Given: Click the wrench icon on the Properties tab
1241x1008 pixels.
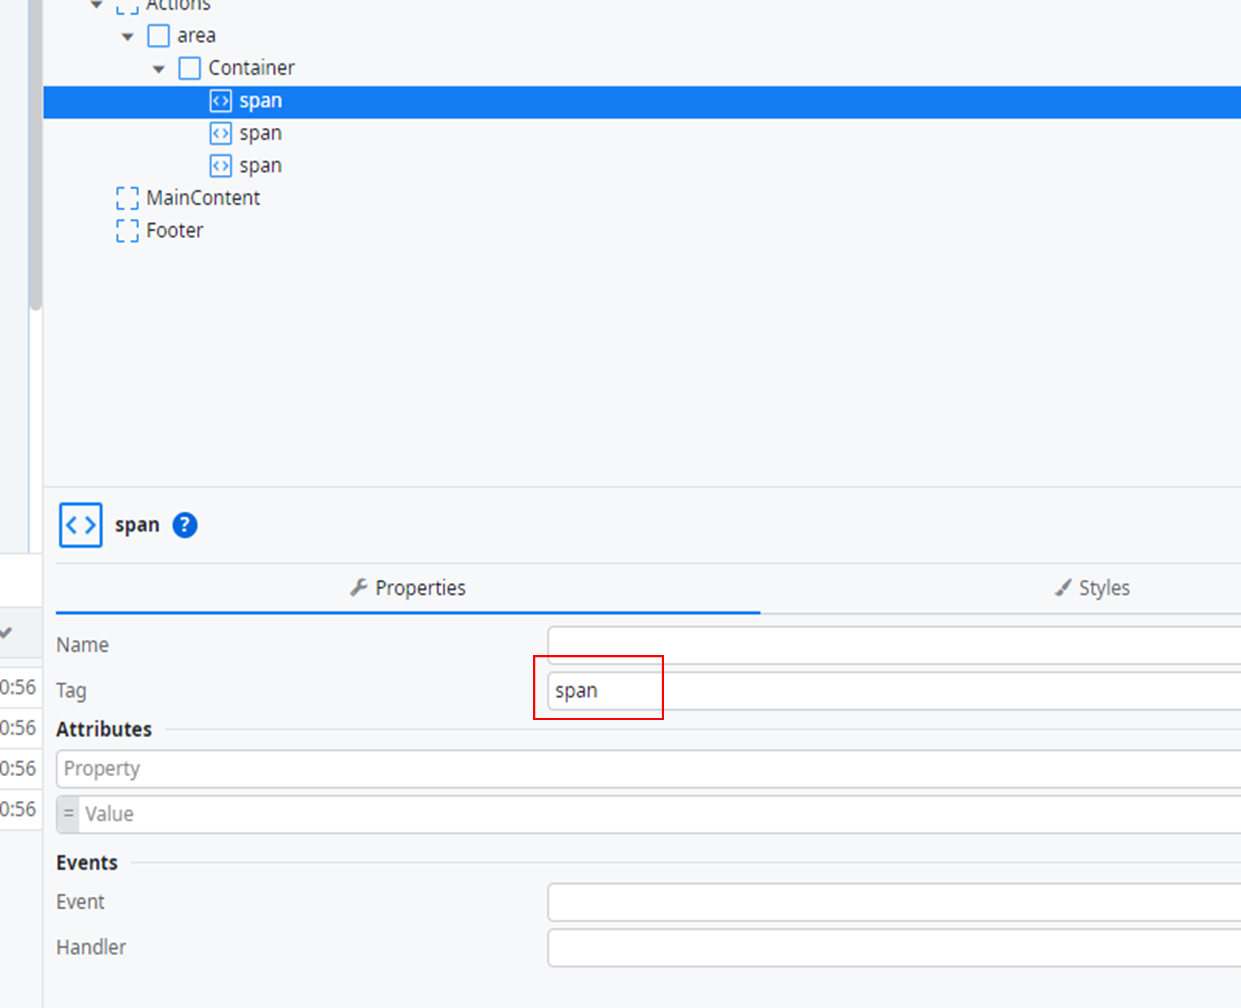Looking at the screenshot, I should click(359, 587).
